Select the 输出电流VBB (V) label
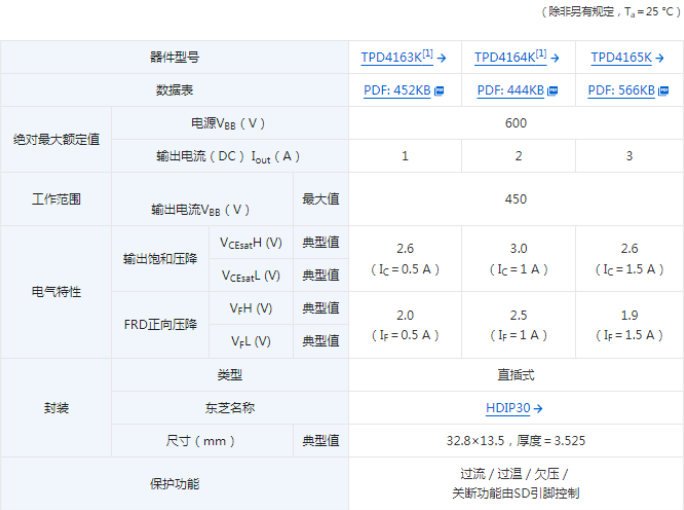Screen dimensions: 684x510 pyautogui.click(x=201, y=210)
